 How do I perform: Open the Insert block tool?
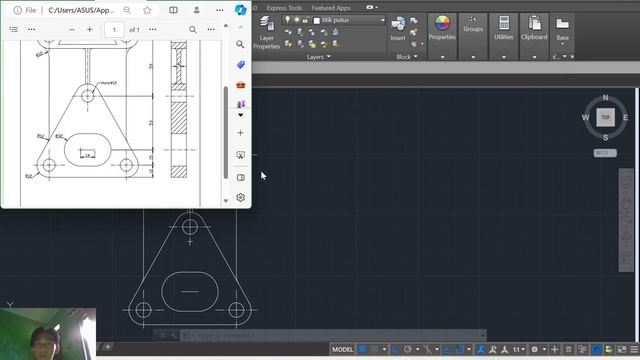coord(398,29)
